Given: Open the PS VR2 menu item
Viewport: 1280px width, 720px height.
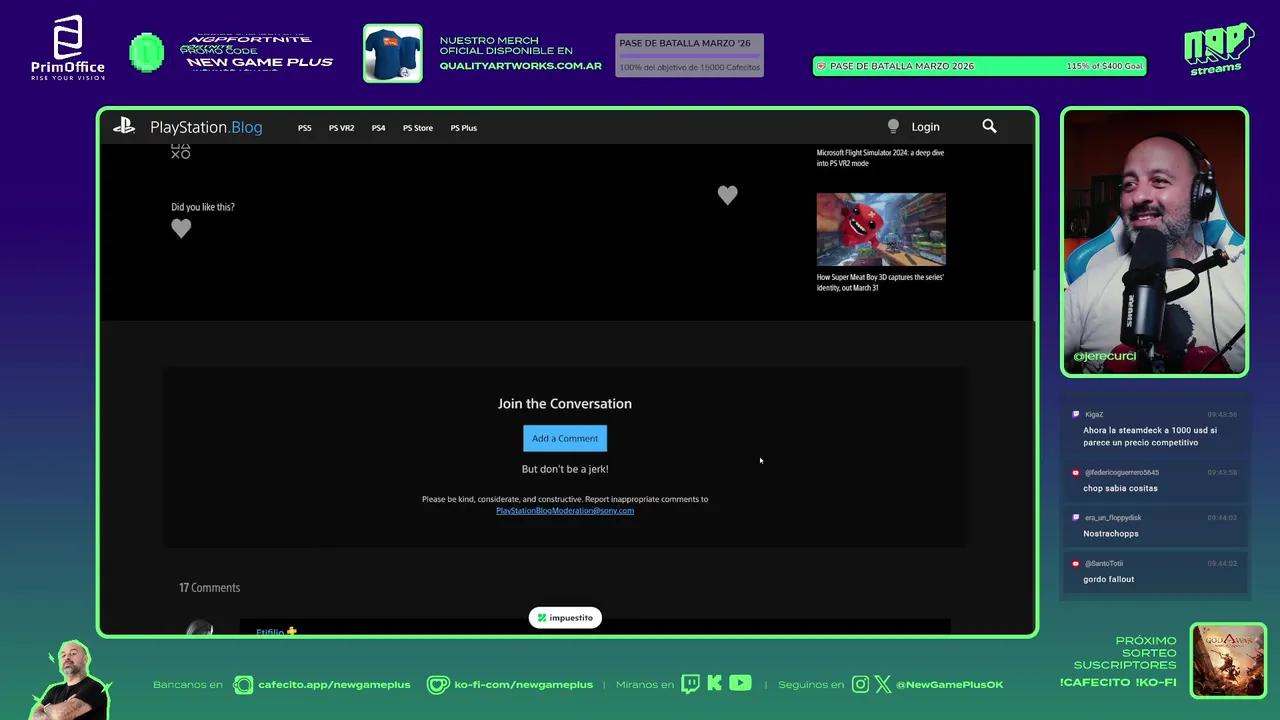Looking at the screenshot, I should tap(341, 128).
